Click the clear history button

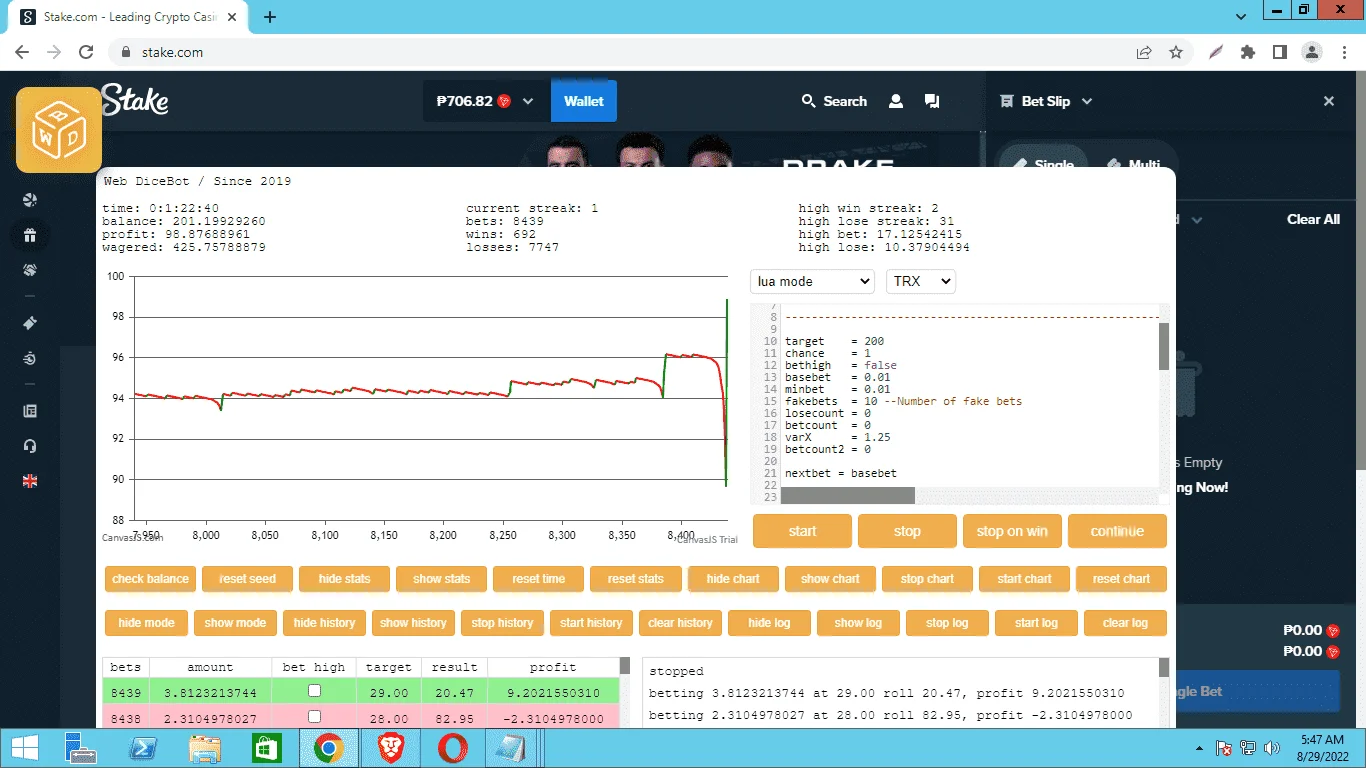(680, 623)
